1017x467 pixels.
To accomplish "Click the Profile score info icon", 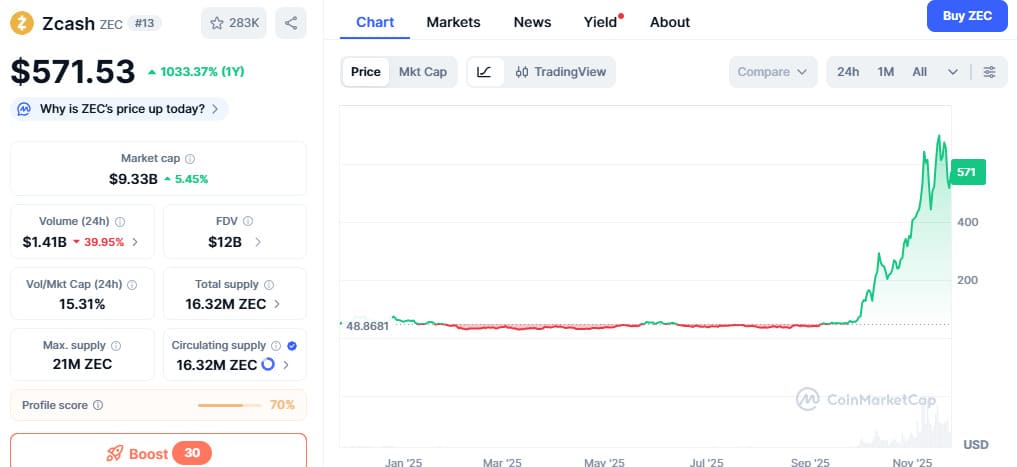I will tap(98, 405).
